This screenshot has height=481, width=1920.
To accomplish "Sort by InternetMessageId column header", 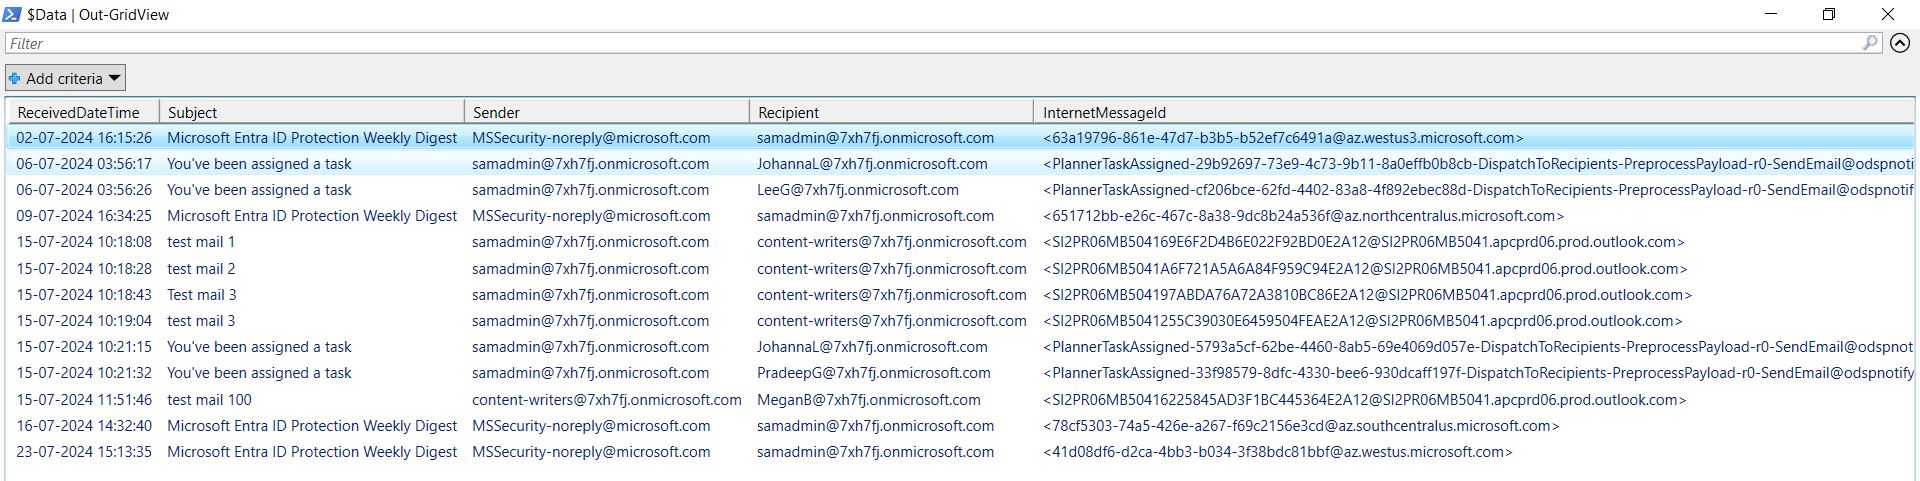I will 1470,113.
